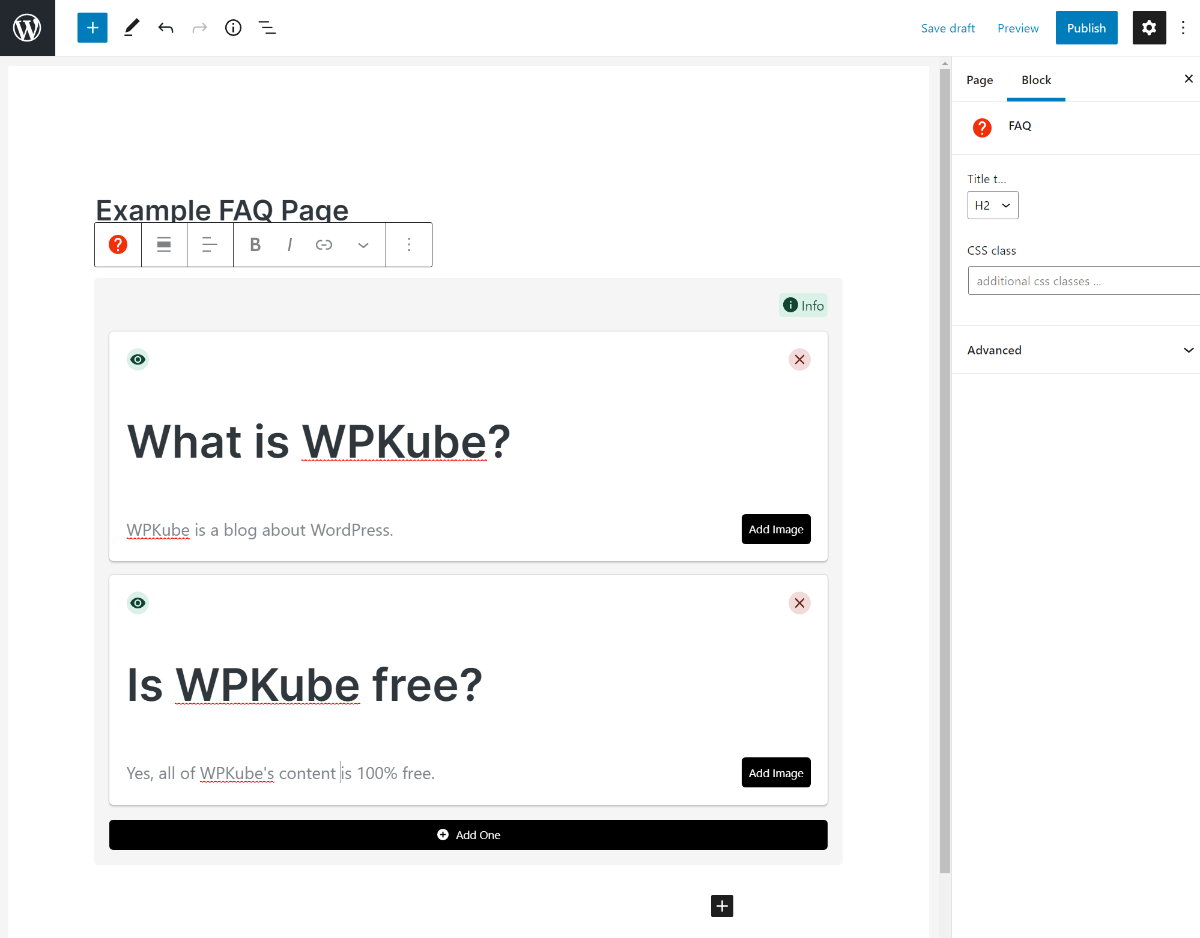The height and width of the screenshot is (938, 1200).
Task: Click the Undo arrow icon
Action: pos(166,27)
